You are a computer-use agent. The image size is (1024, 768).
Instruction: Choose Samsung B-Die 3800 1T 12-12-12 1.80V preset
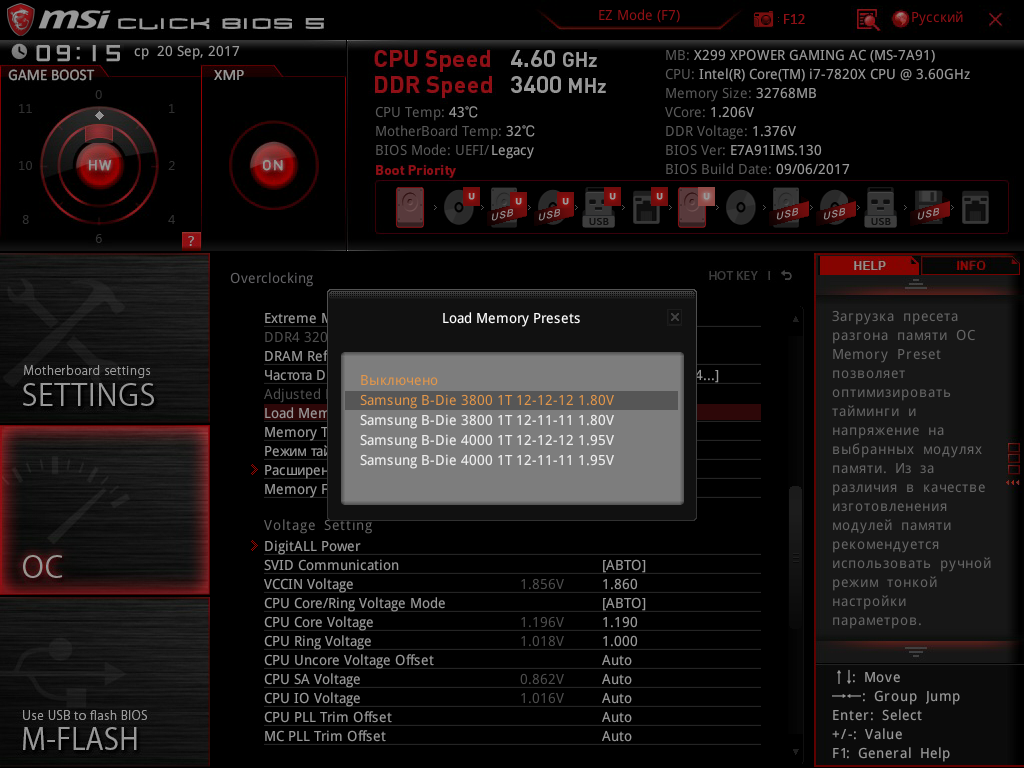click(511, 400)
